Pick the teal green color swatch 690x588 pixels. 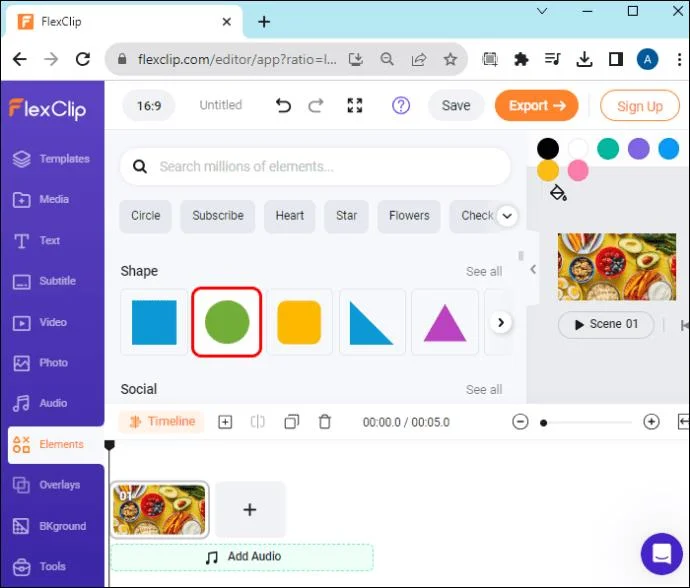608,148
